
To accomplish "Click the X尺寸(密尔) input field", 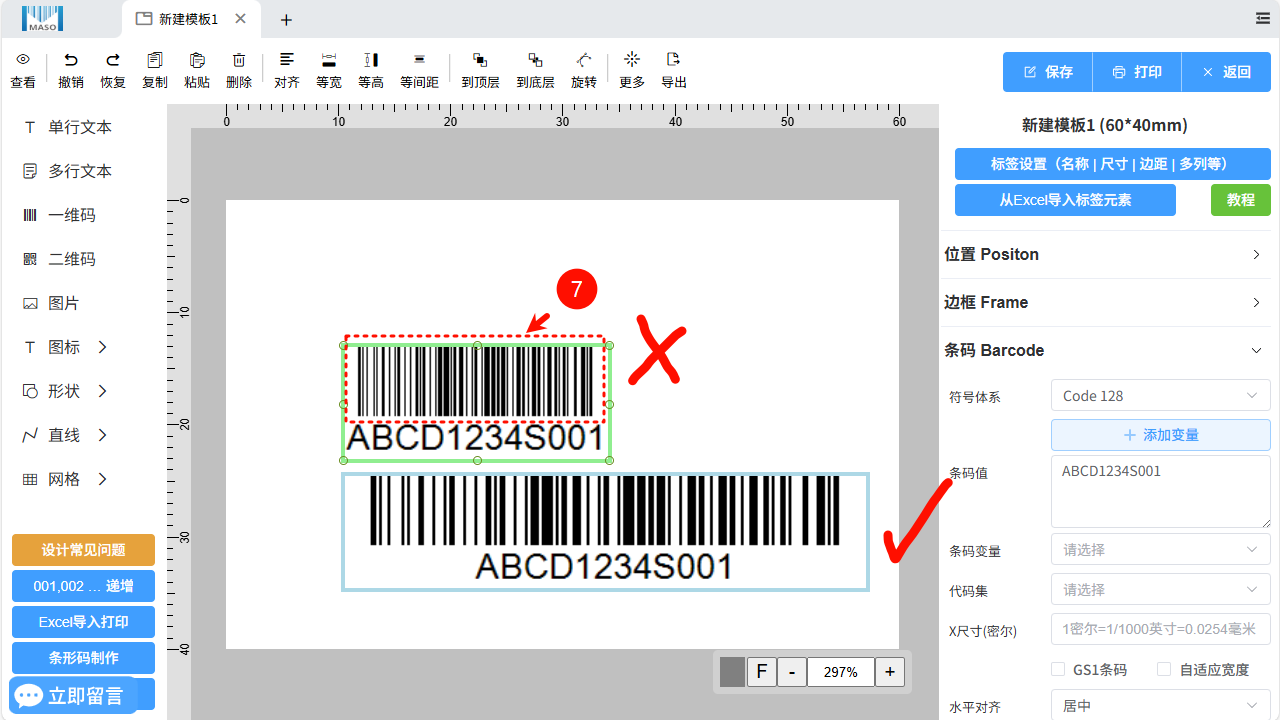I will [1160, 630].
